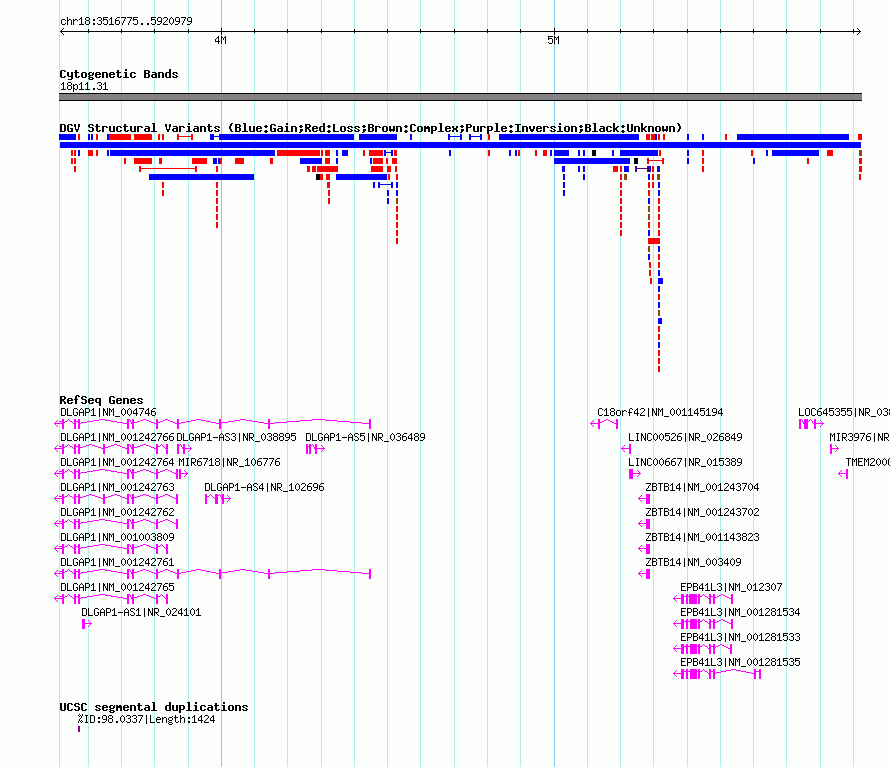890x767 pixels.
Task: Select the EPB41L3|NM_012307 label
Action: (x=731, y=587)
